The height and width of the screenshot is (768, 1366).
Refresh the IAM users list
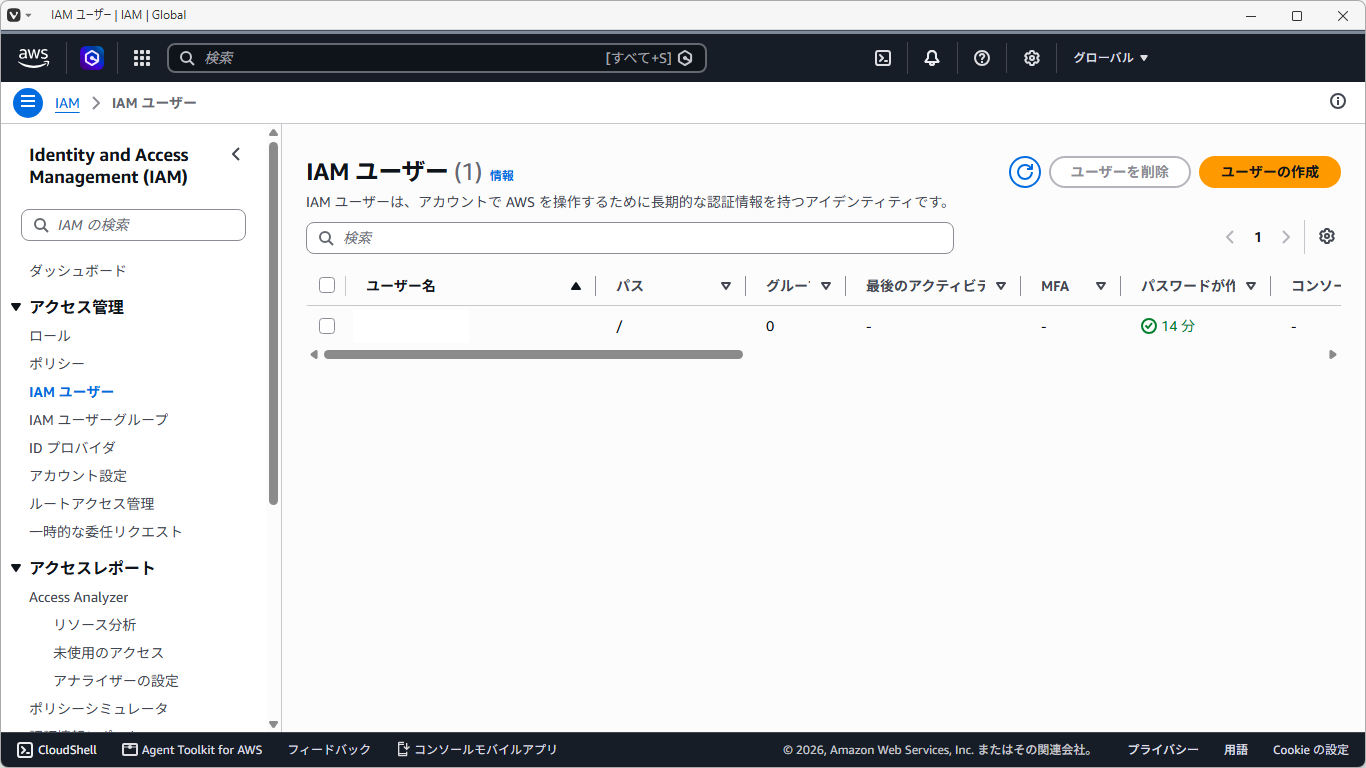pyautogui.click(x=1024, y=172)
